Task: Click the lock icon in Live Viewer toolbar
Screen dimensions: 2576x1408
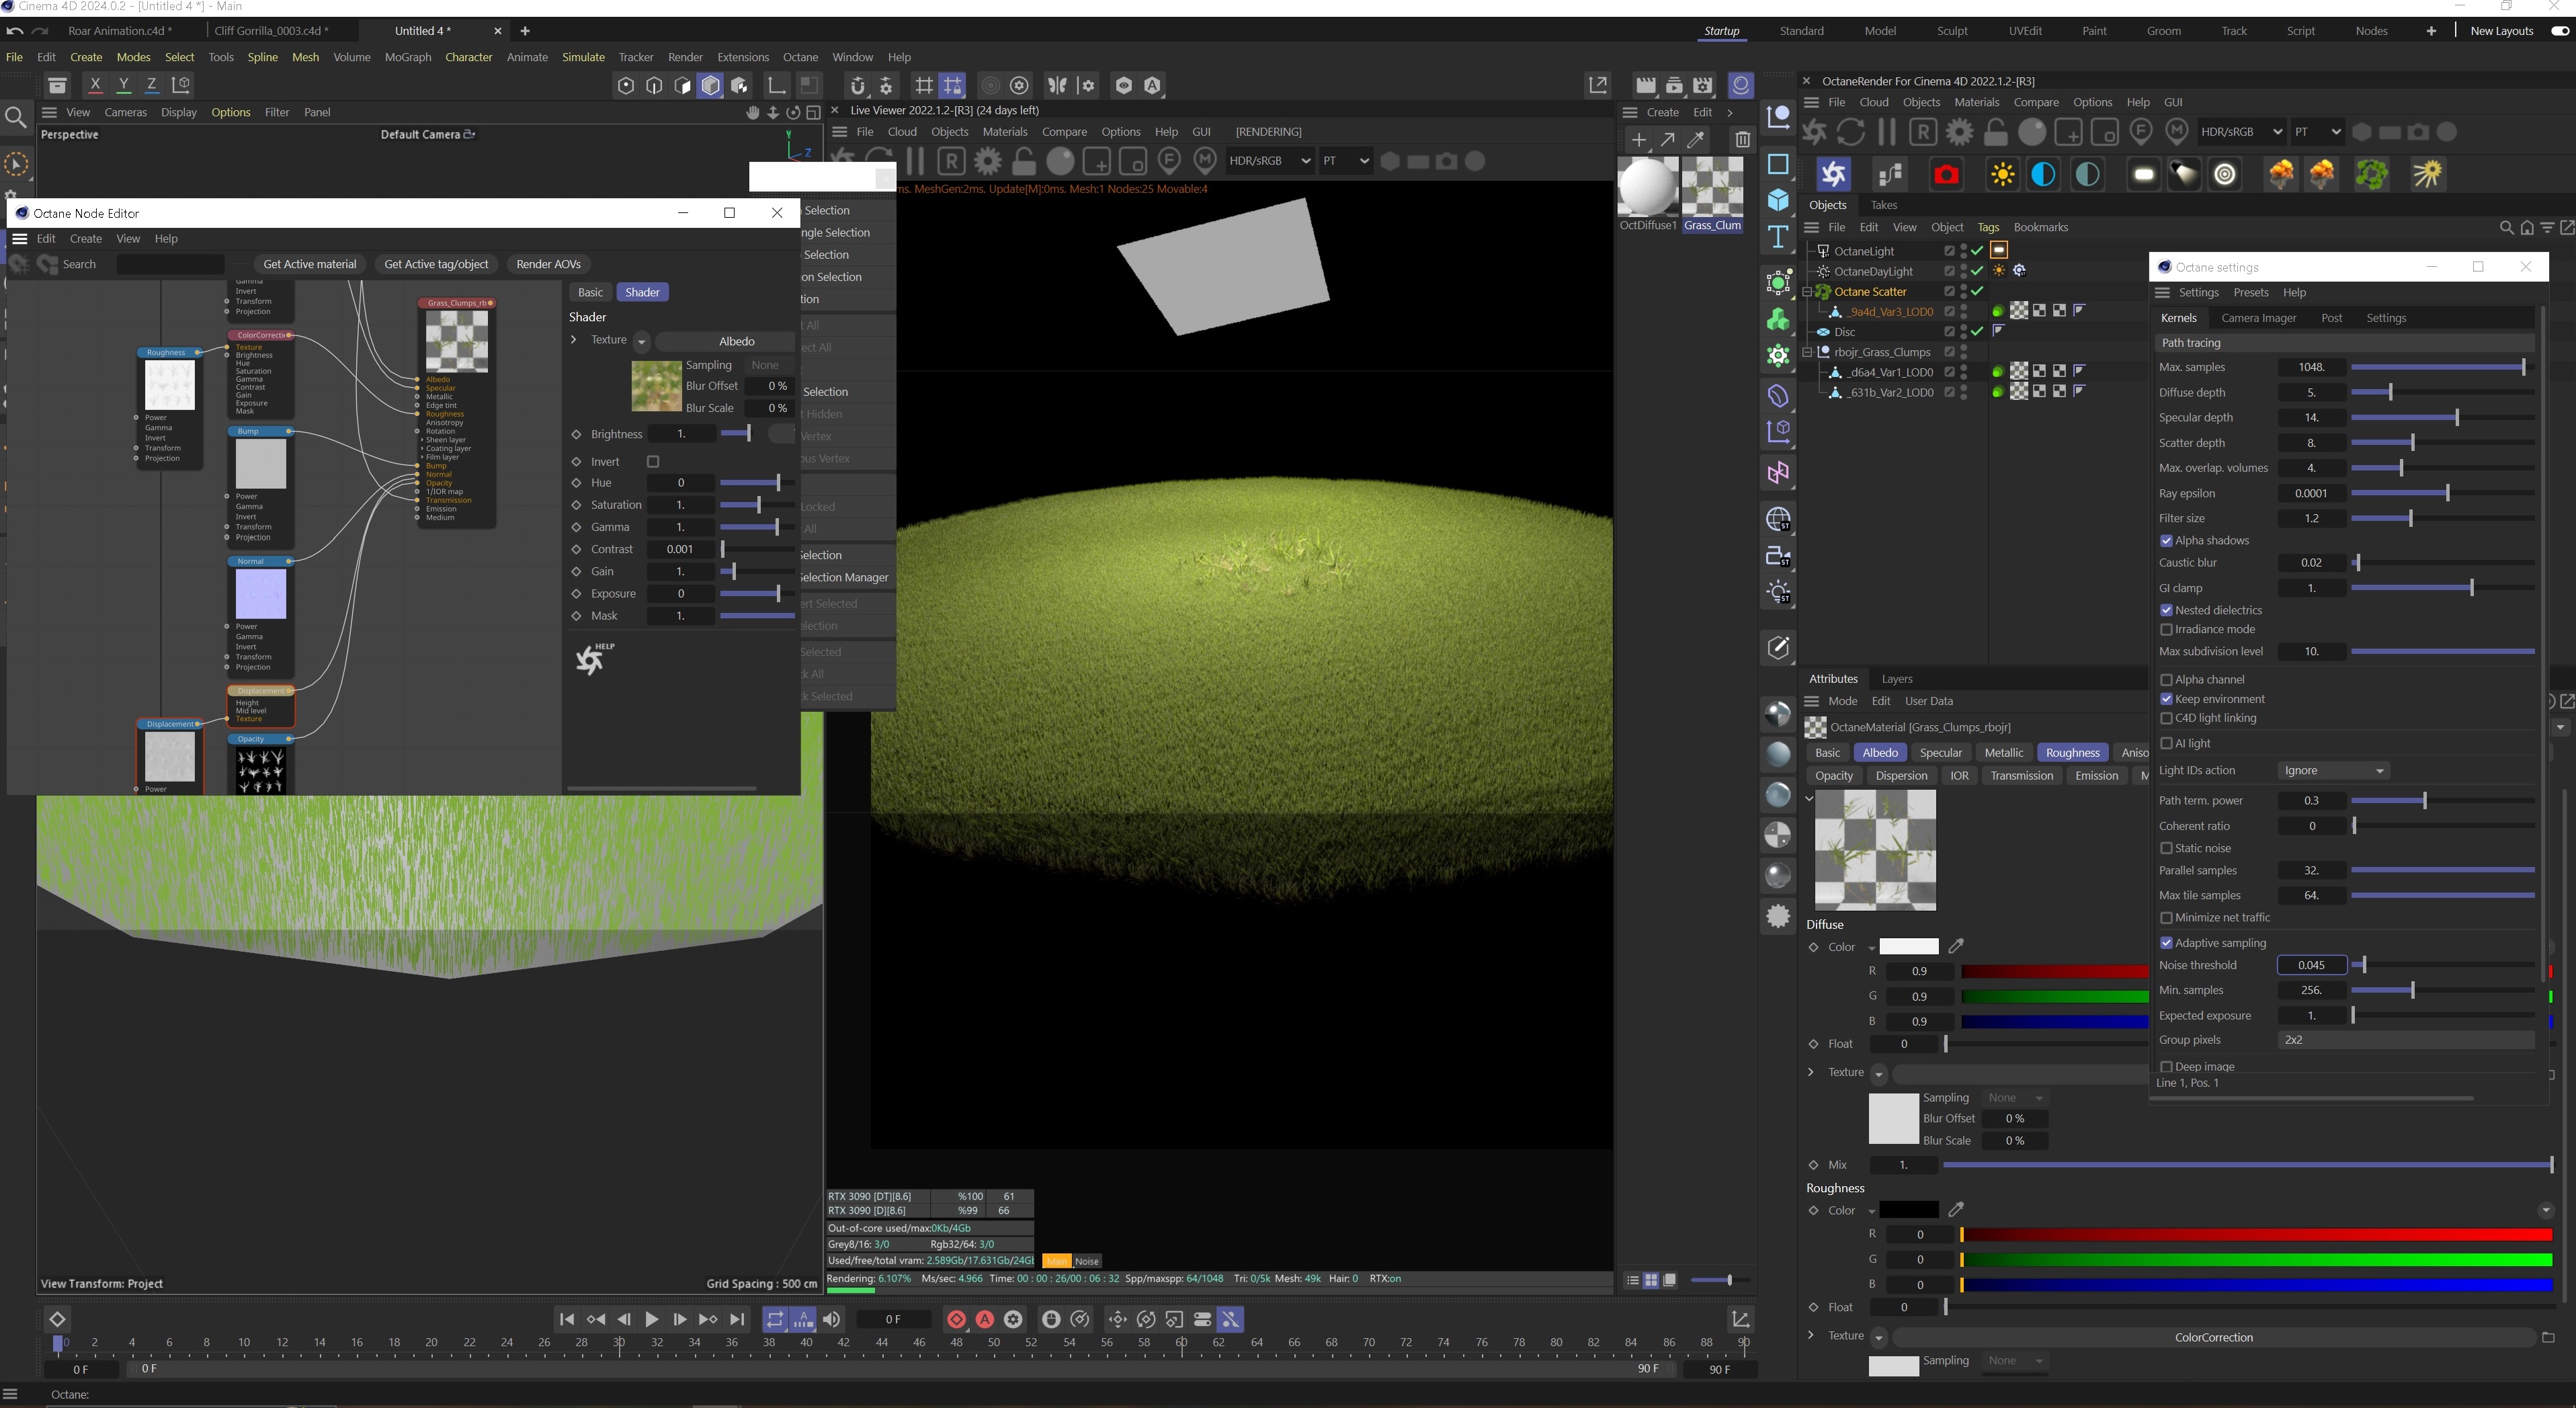Action: point(1023,161)
